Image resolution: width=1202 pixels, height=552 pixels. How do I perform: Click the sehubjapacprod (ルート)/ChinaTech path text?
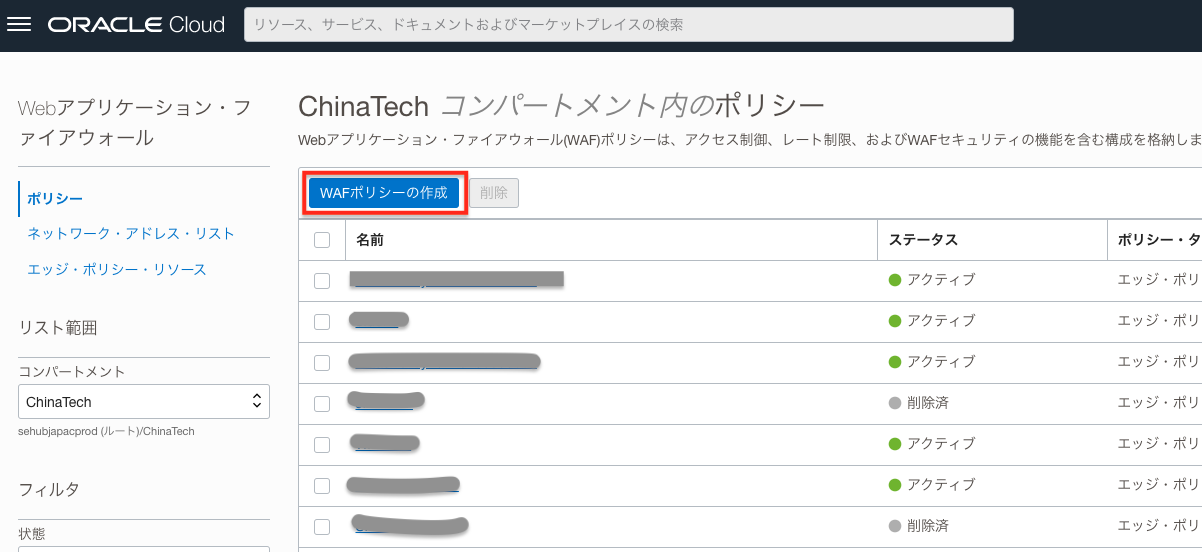106,431
